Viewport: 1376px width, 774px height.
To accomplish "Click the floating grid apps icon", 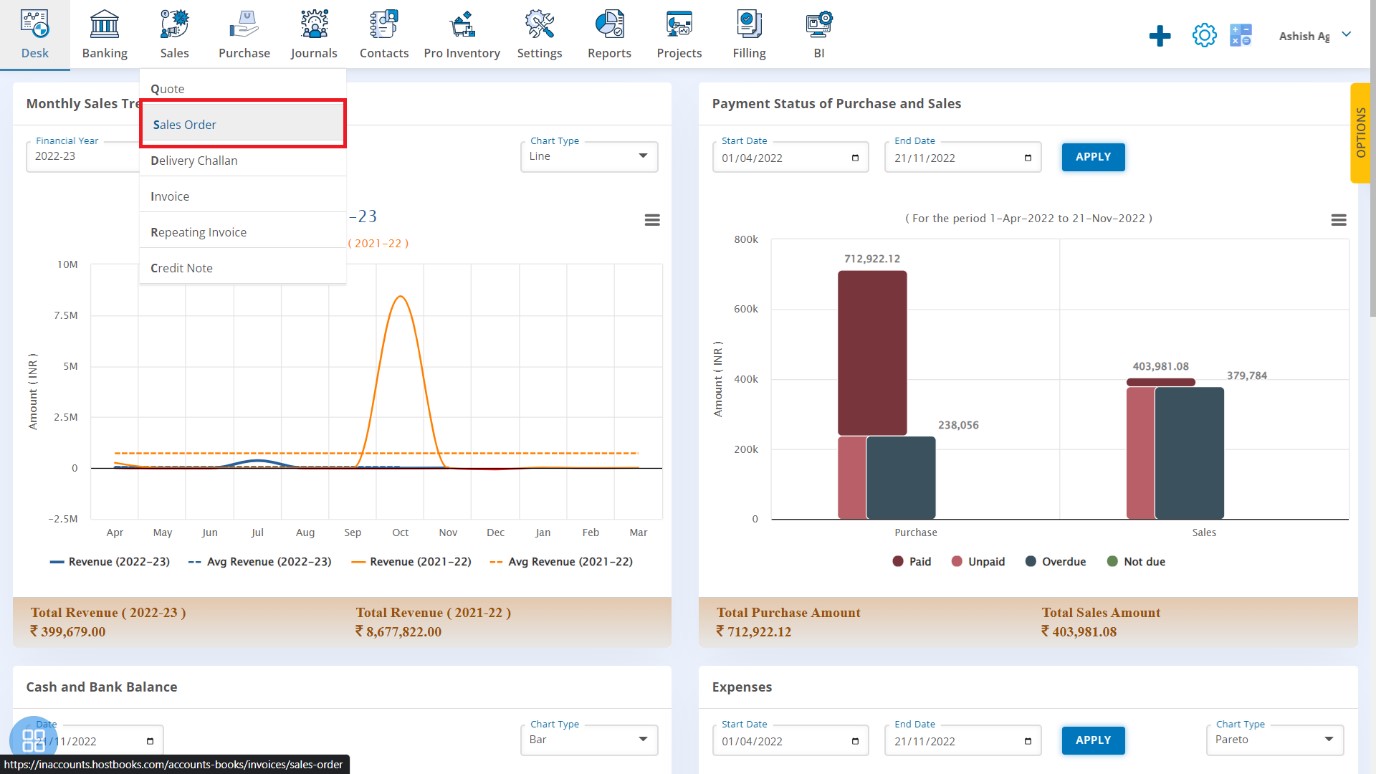I will click(33, 740).
